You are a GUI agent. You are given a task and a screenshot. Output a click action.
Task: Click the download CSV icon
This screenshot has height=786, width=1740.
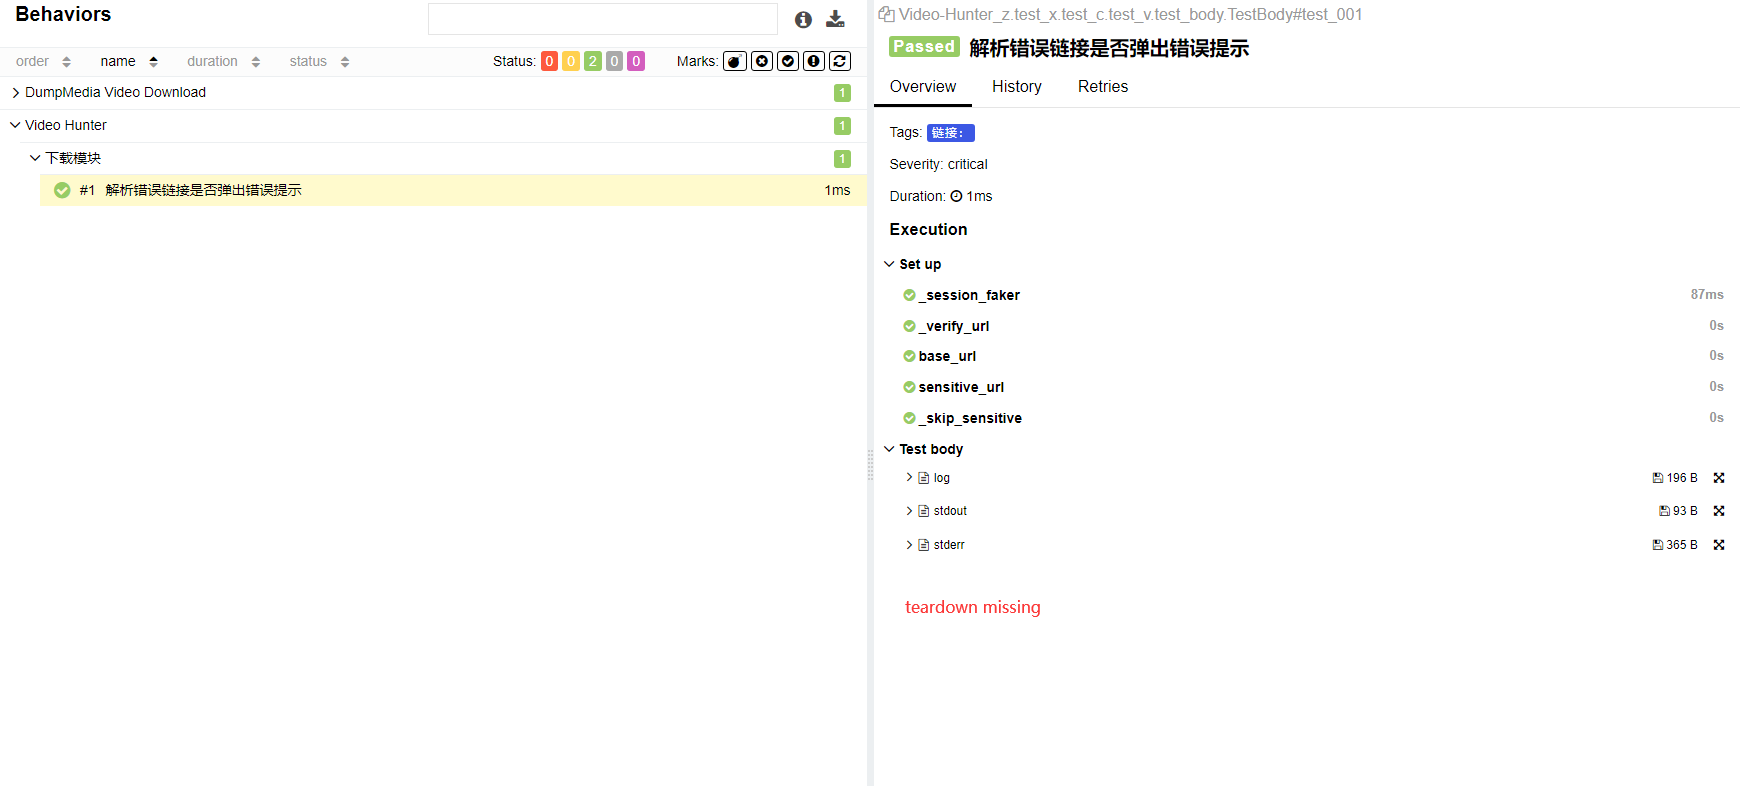836,19
